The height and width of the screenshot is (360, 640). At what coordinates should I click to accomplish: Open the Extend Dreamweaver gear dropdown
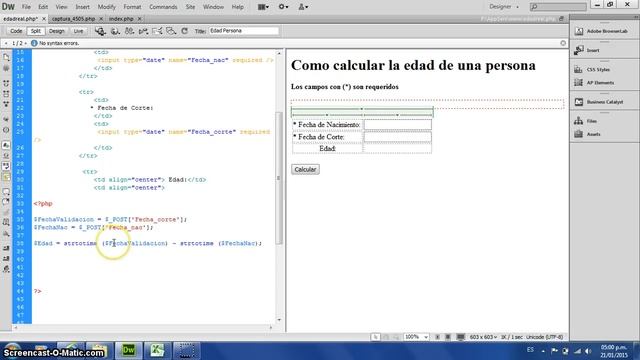[x=283, y=7]
